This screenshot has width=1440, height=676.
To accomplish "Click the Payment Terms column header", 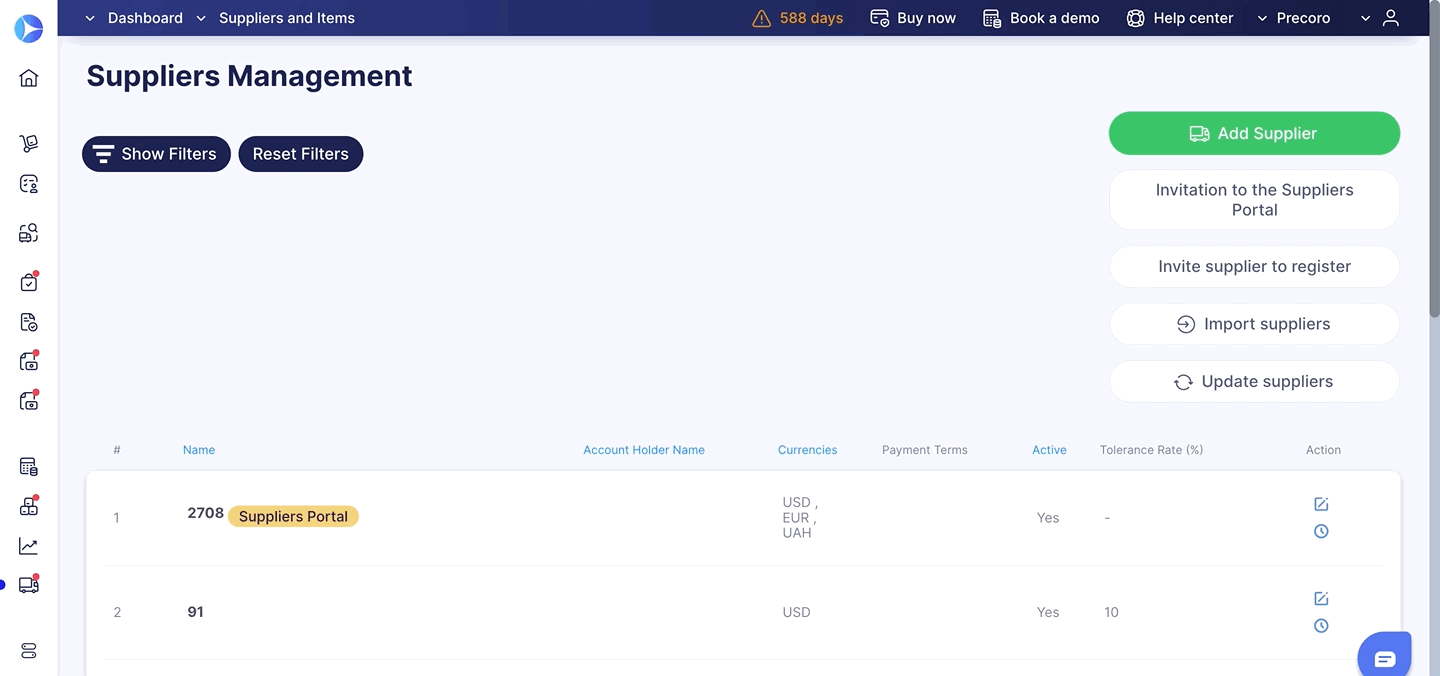I will click(x=925, y=450).
